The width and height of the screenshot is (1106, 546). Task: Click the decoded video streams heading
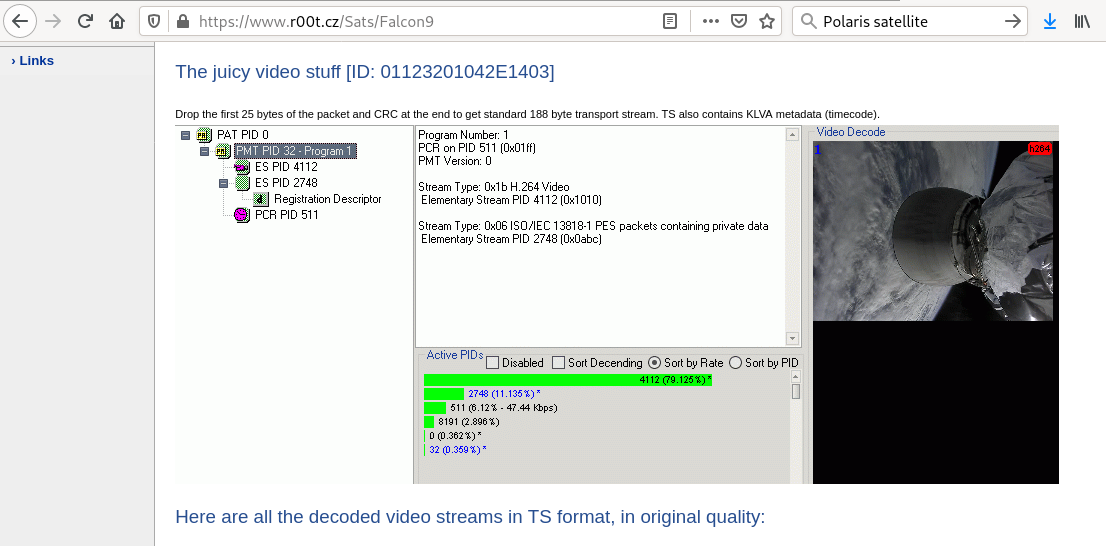click(470, 517)
